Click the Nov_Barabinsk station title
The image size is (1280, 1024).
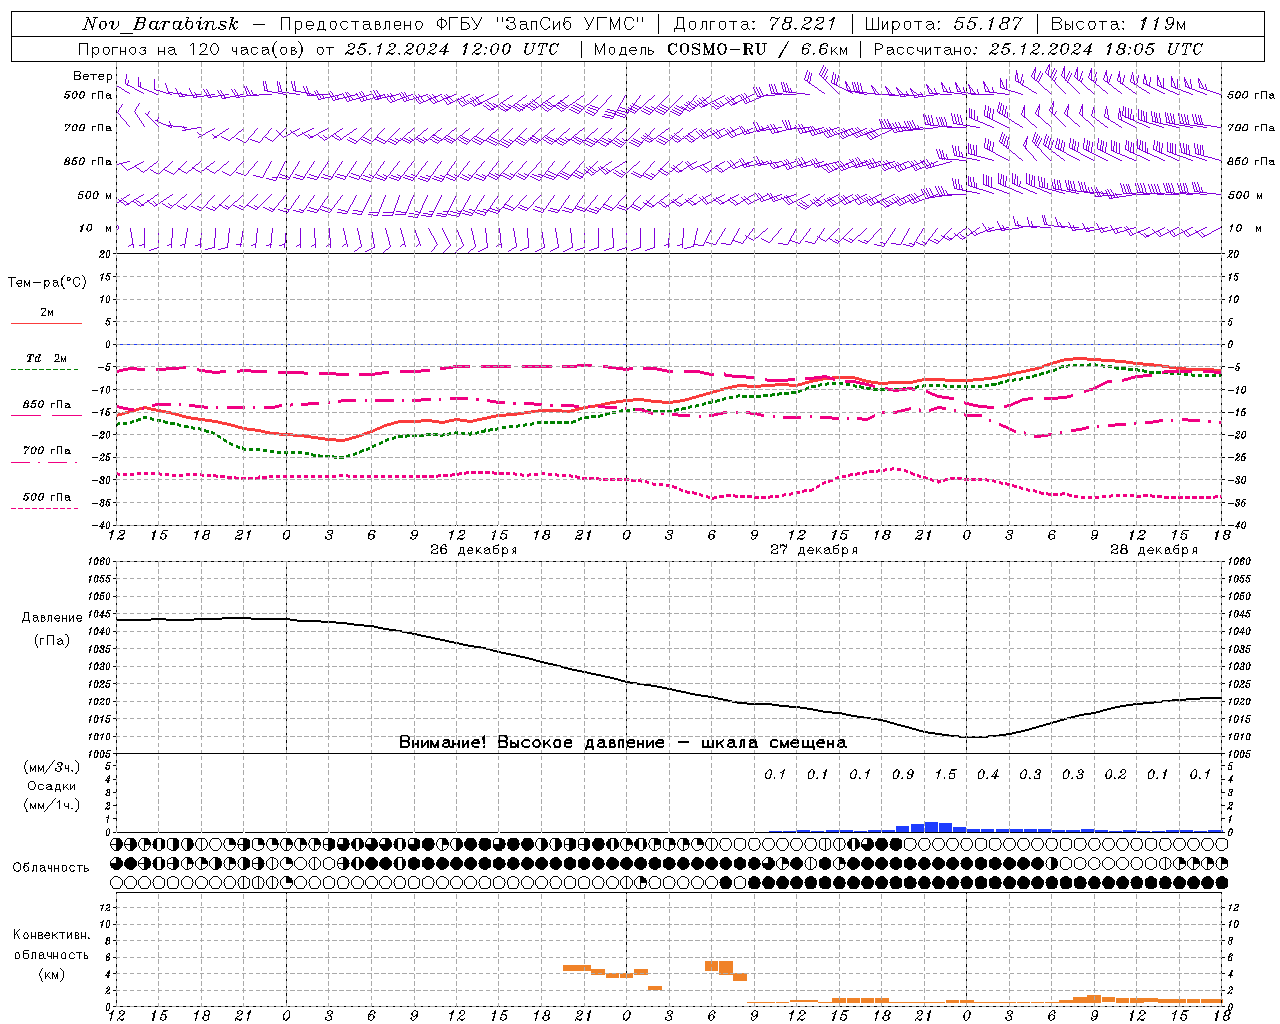[160, 24]
